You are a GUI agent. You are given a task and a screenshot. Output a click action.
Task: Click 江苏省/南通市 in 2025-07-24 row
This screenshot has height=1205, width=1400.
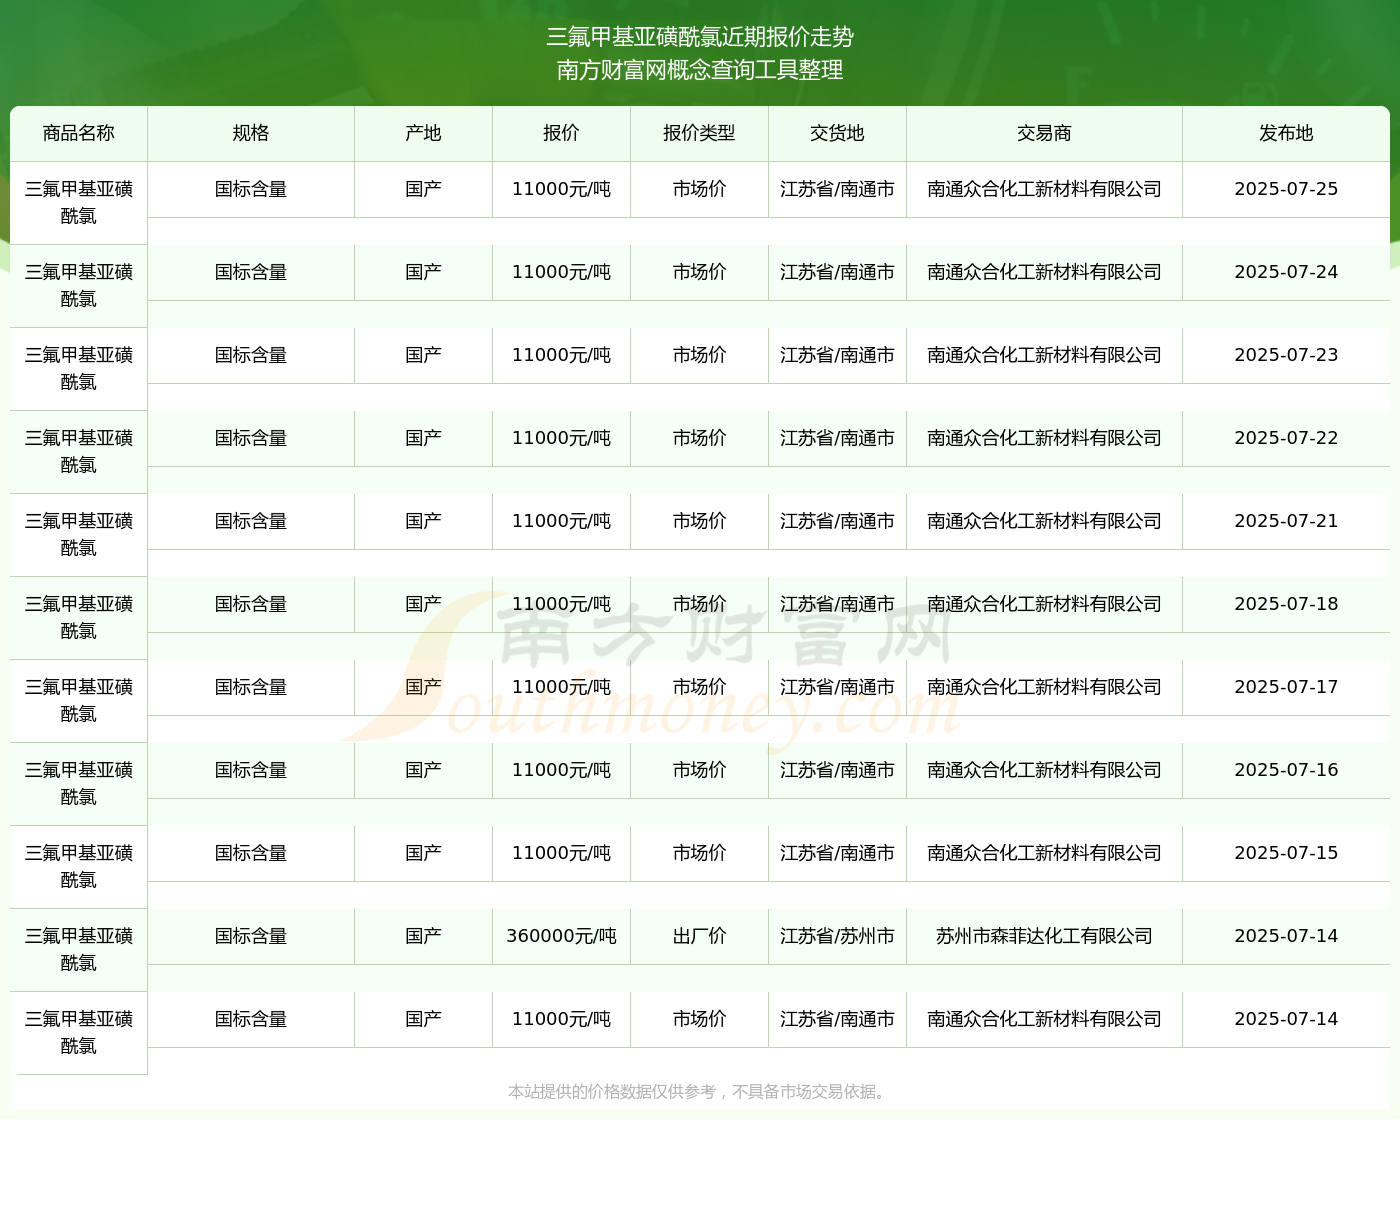(x=838, y=272)
